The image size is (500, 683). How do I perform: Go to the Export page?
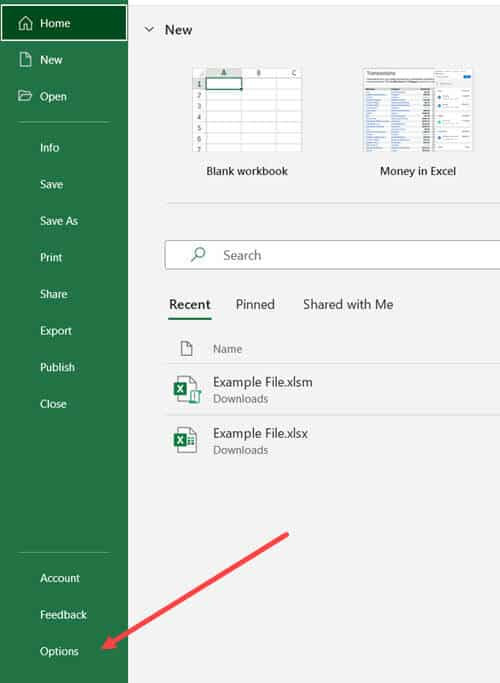(56, 331)
